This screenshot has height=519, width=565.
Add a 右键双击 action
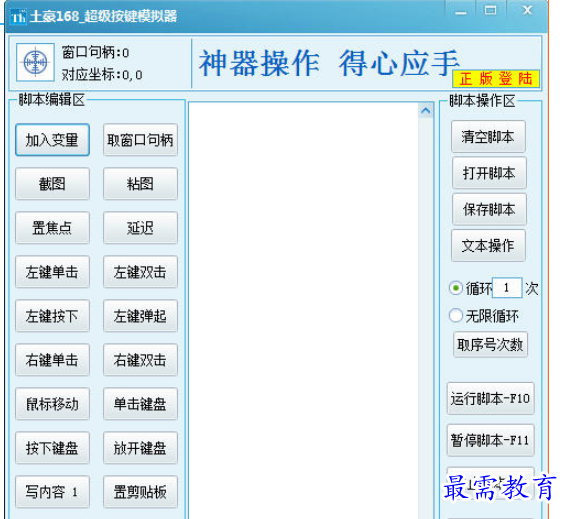(140, 360)
